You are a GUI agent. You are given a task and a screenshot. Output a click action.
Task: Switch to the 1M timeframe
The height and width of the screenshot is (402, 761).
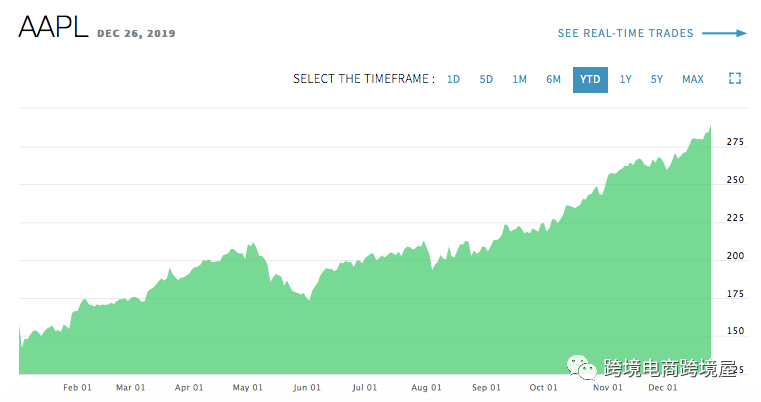(519, 79)
